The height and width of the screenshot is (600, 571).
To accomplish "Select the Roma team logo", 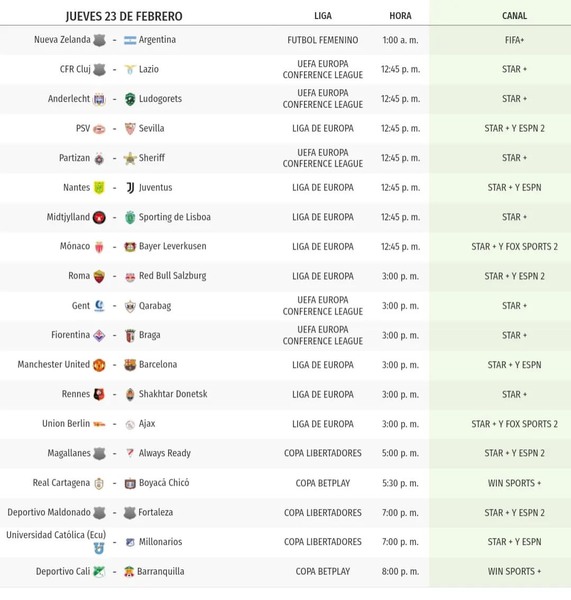I will point(99,276).
